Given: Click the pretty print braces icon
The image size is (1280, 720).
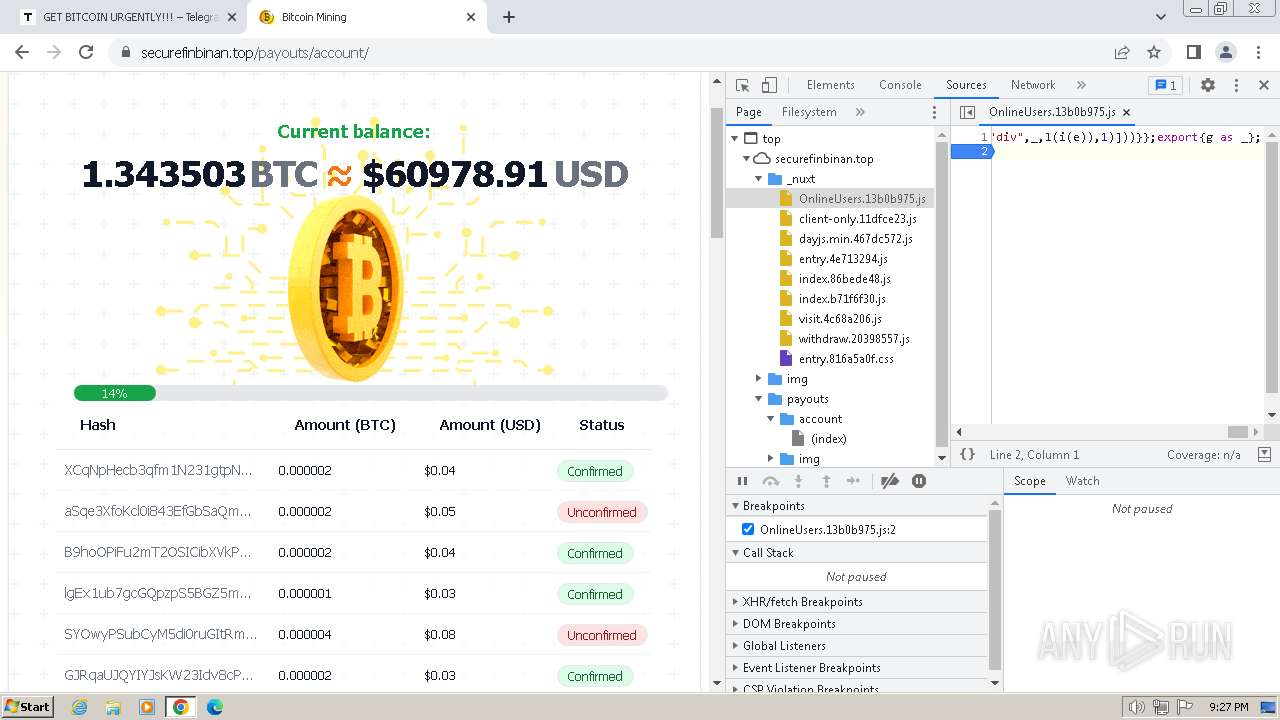Looking at the screenshot, I should pyautogui.click(x=967, y=454).
